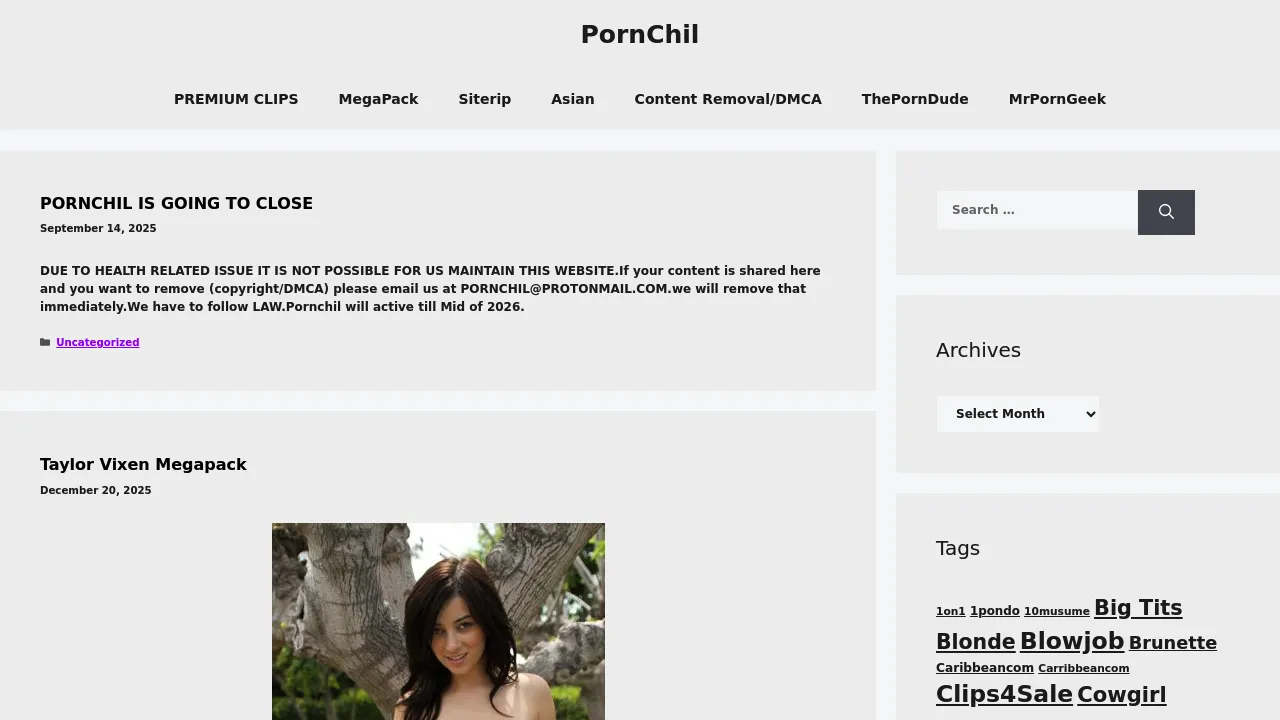The image size is (1280, 720).
Task: Open the Siterip menu item
Action: coord(485,99)
